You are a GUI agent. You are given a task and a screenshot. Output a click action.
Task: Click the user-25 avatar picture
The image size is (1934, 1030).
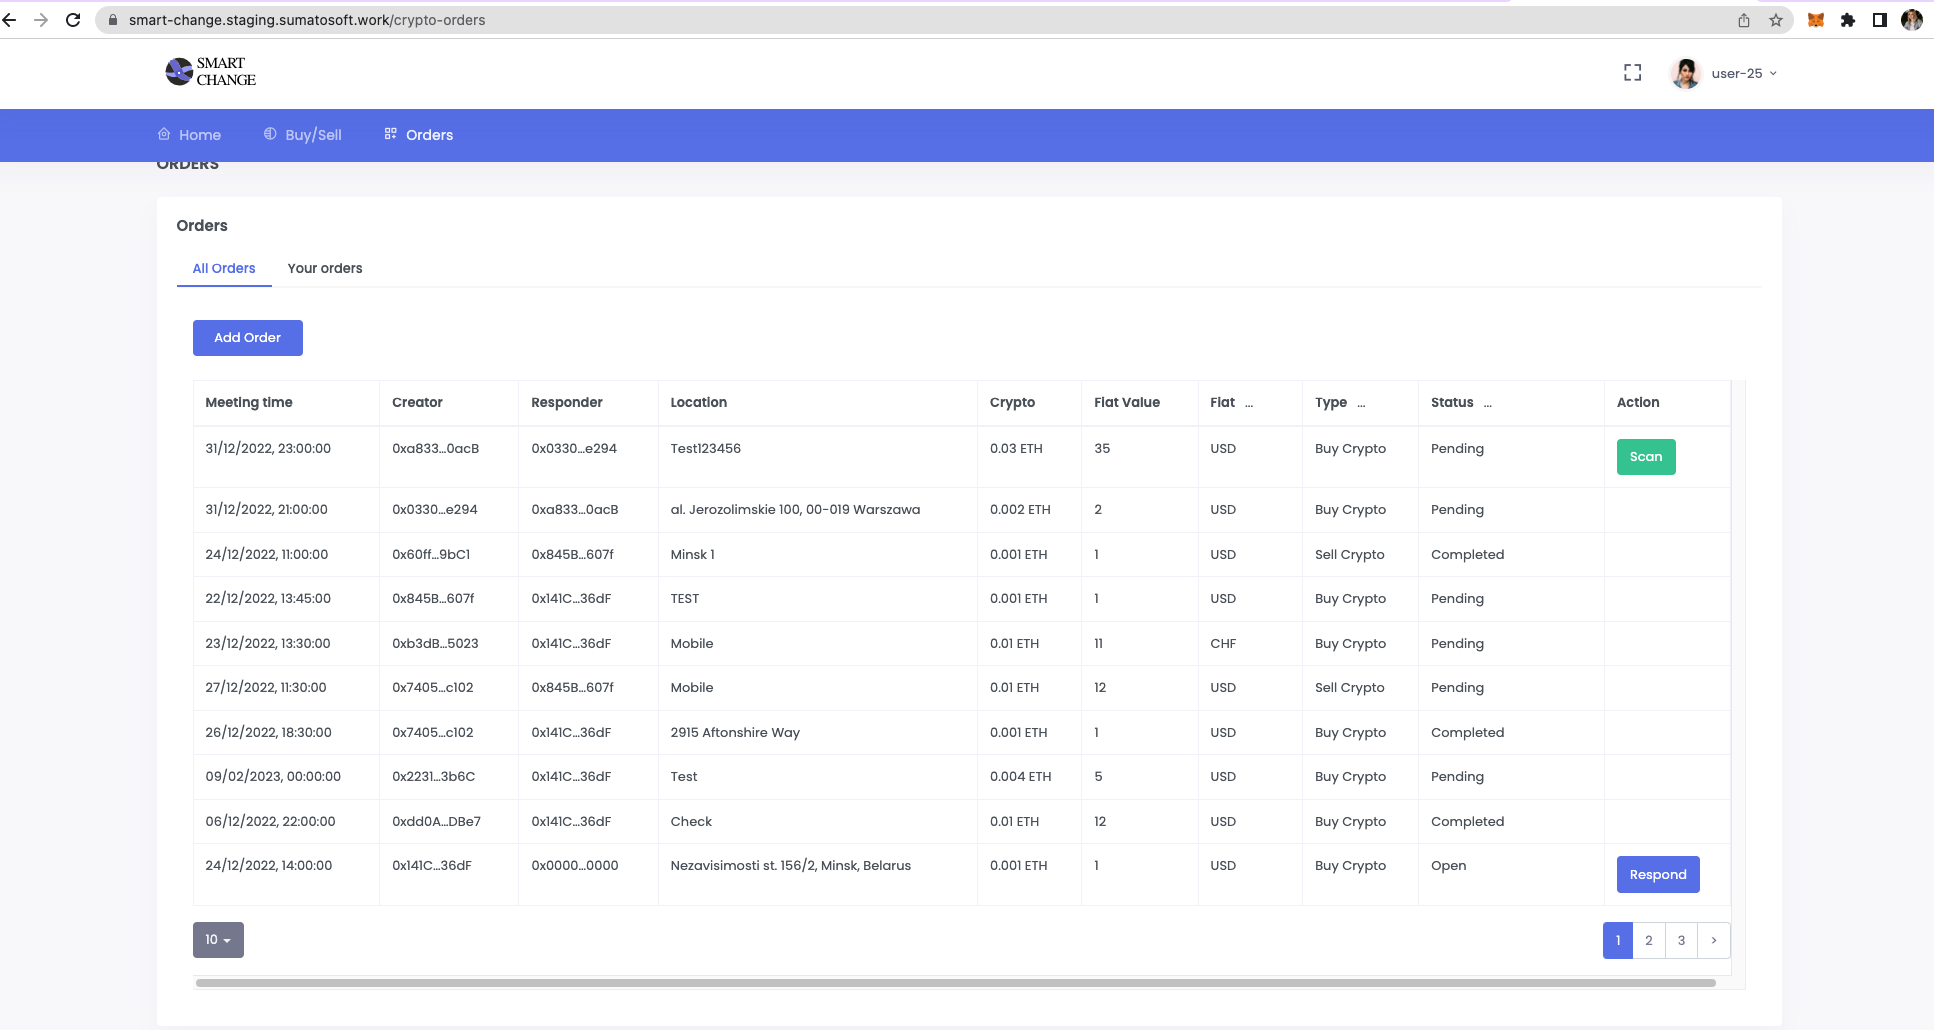point(1685,73)
